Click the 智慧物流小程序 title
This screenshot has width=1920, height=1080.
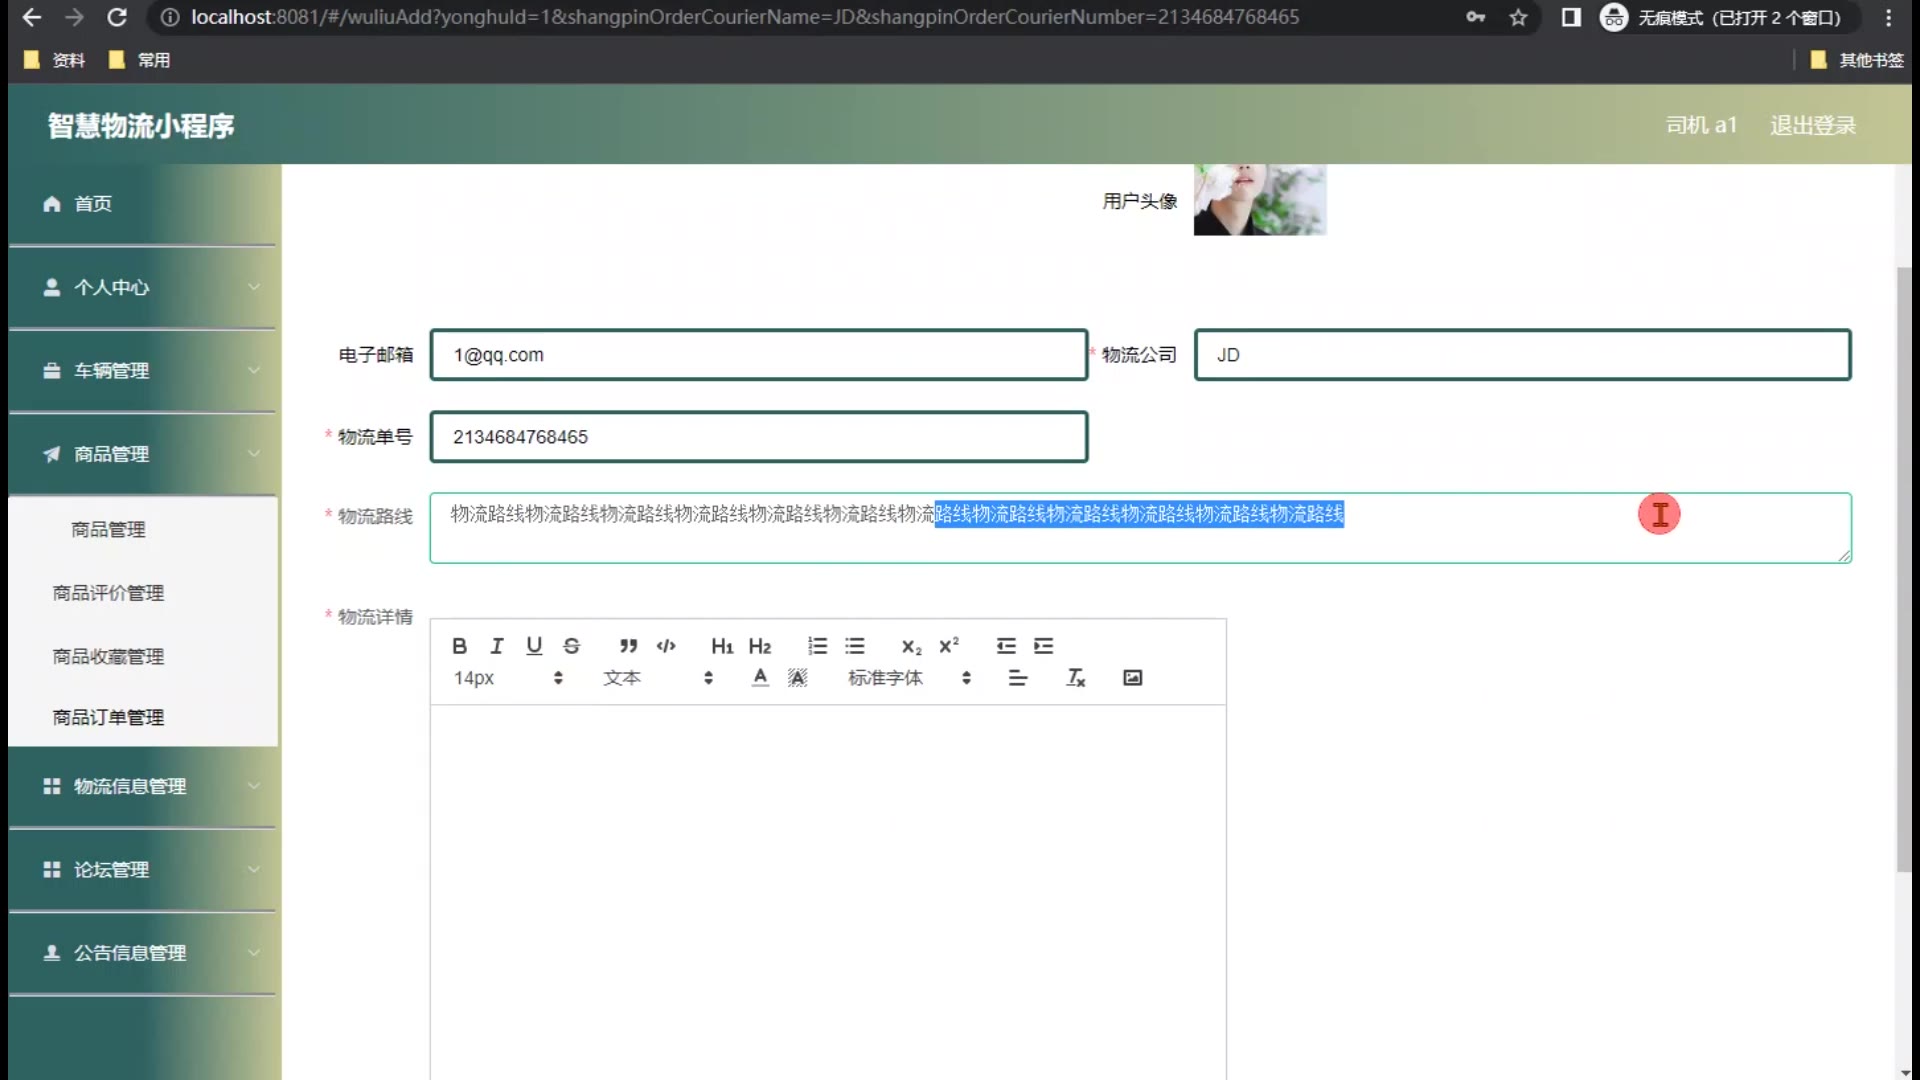[x=141, y=126]
